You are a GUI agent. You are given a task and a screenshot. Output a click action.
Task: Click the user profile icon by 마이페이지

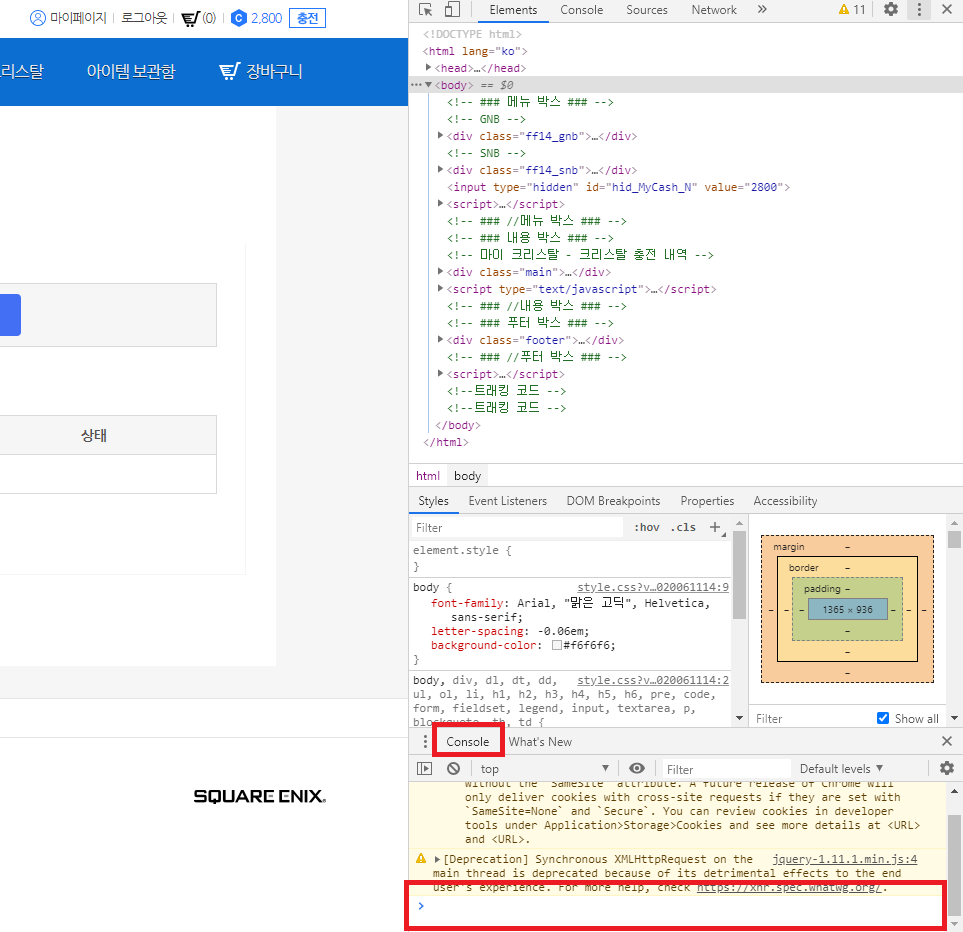(x=38, y=18)
